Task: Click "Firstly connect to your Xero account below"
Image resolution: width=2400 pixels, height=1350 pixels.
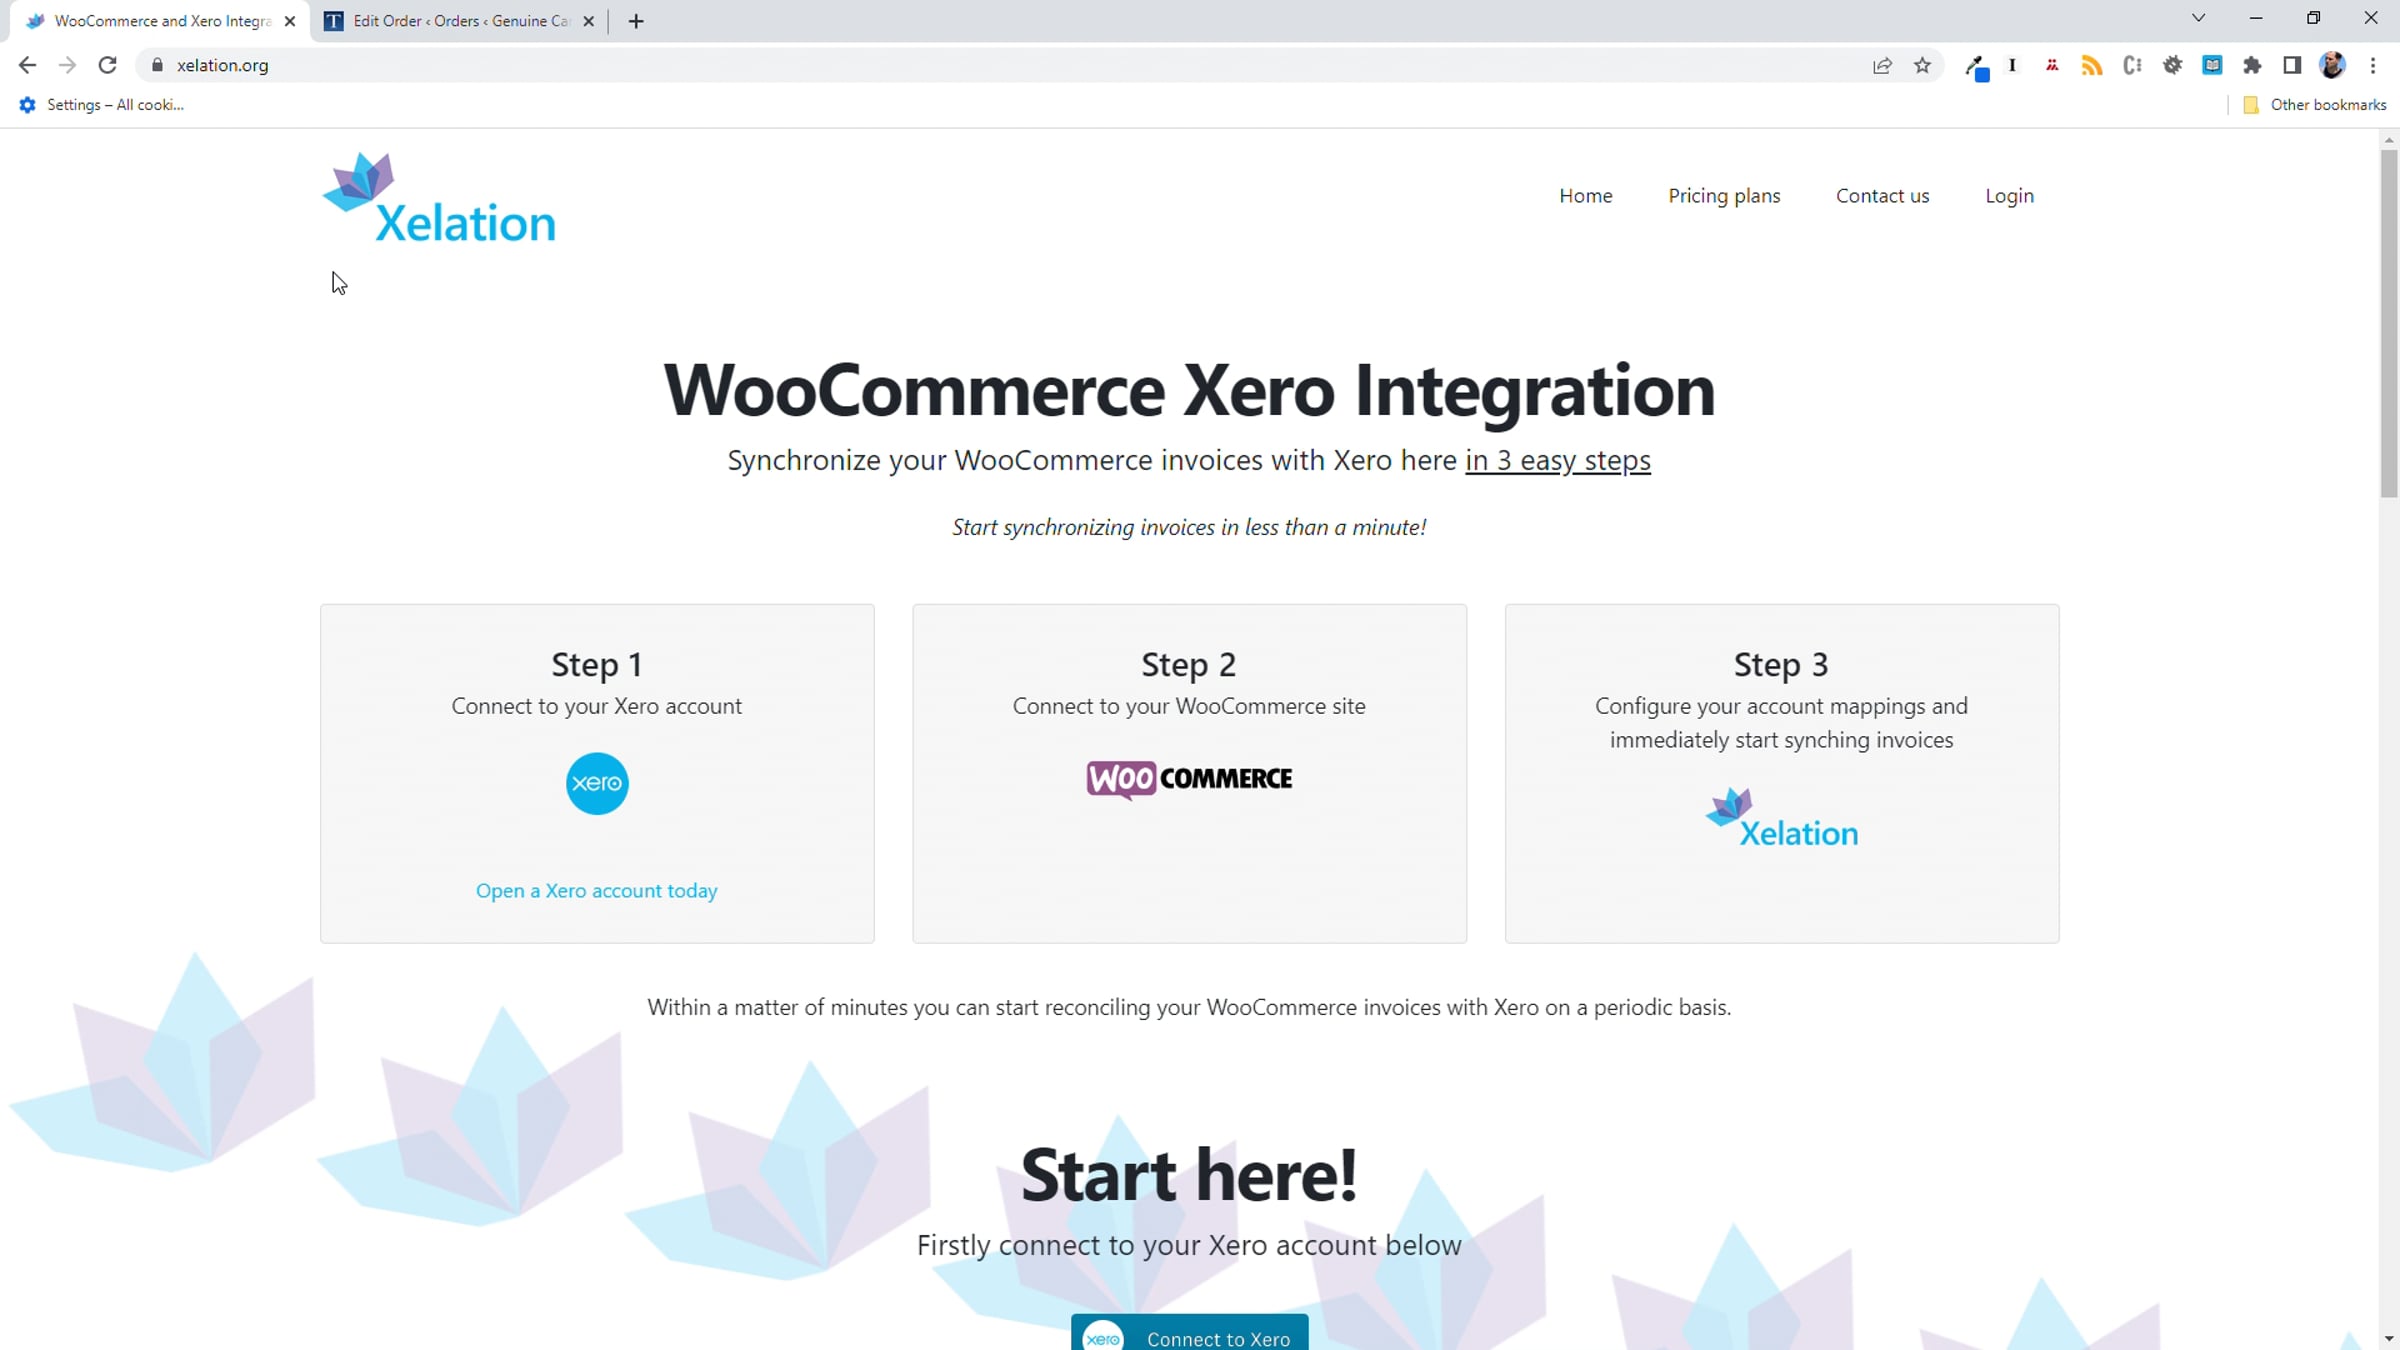Action: (x=1189, y=1245)
